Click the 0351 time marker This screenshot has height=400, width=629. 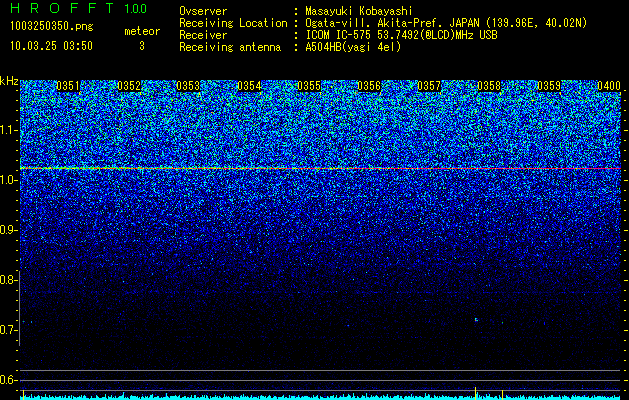click(x=68, y=86)
